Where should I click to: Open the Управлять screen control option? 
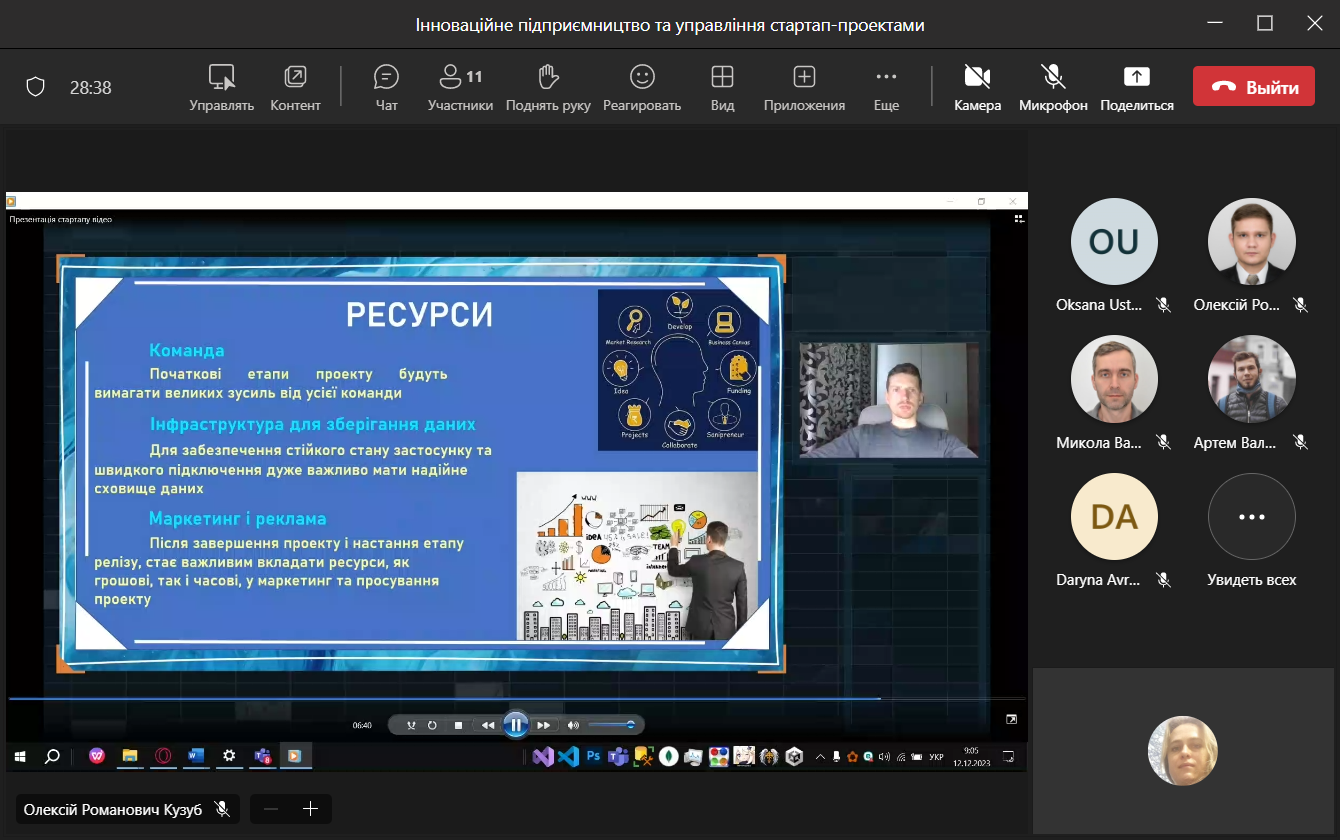click(221, 87)
